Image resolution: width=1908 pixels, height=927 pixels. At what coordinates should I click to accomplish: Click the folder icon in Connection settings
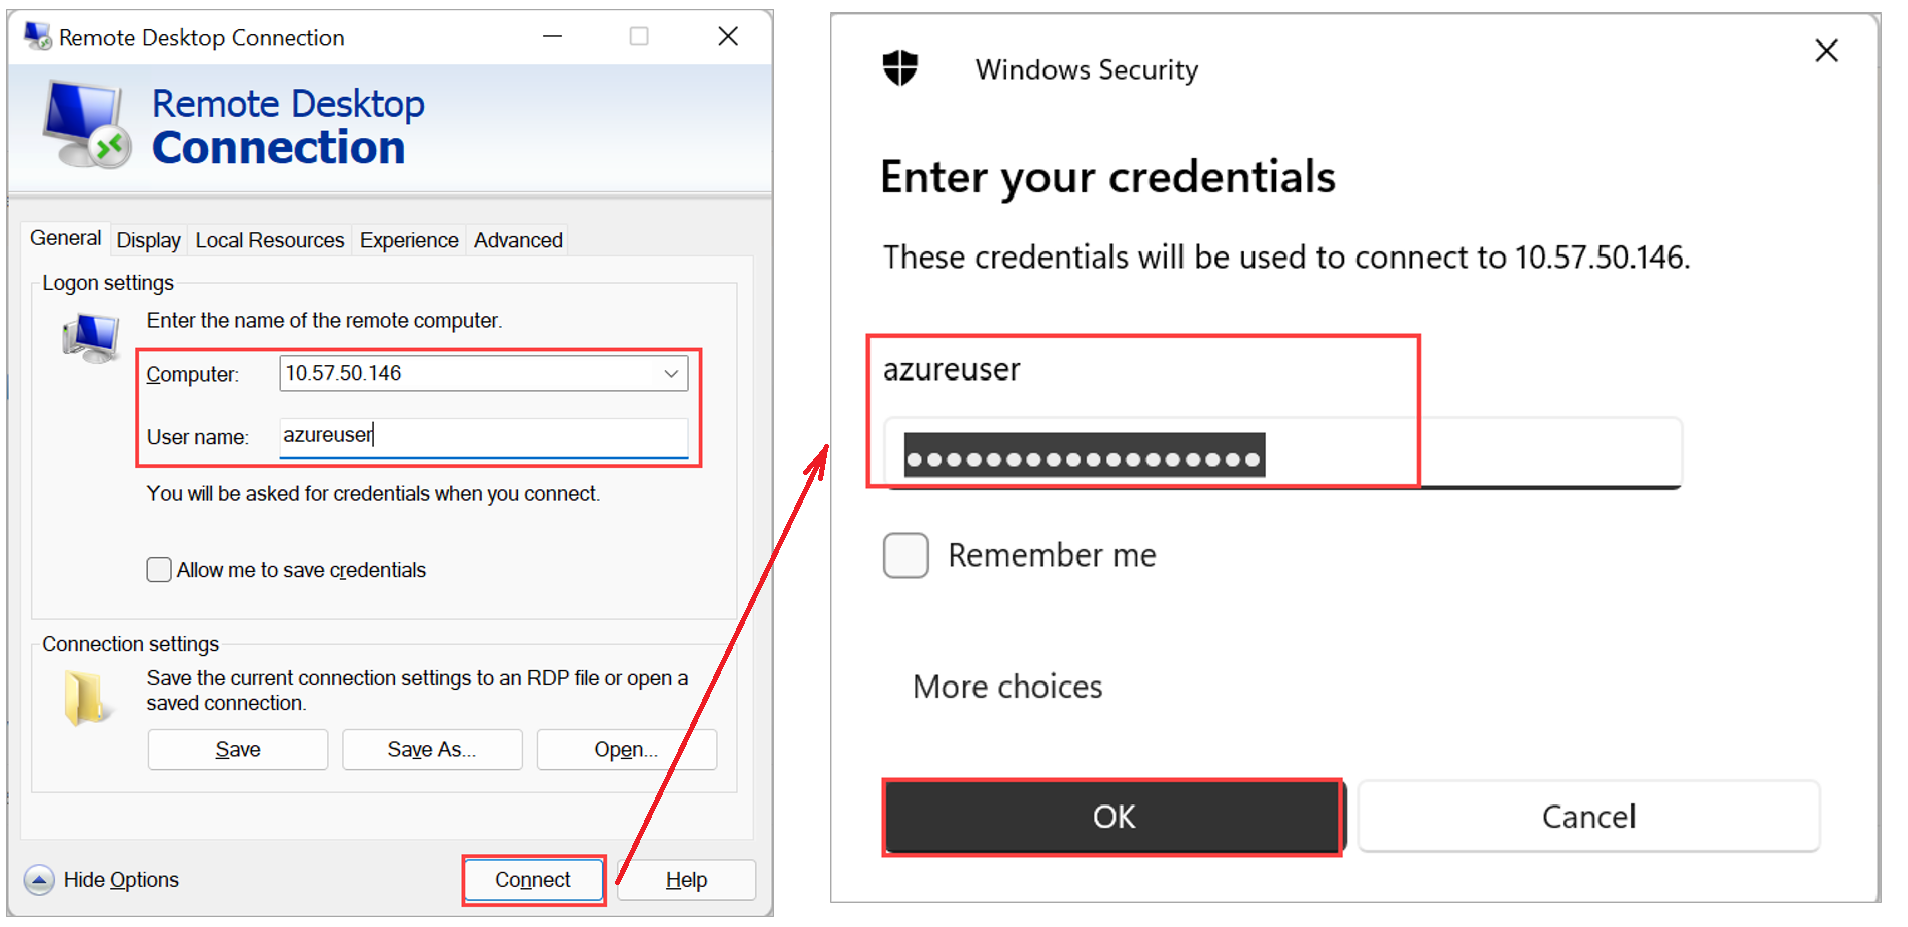tap(85, 694)
